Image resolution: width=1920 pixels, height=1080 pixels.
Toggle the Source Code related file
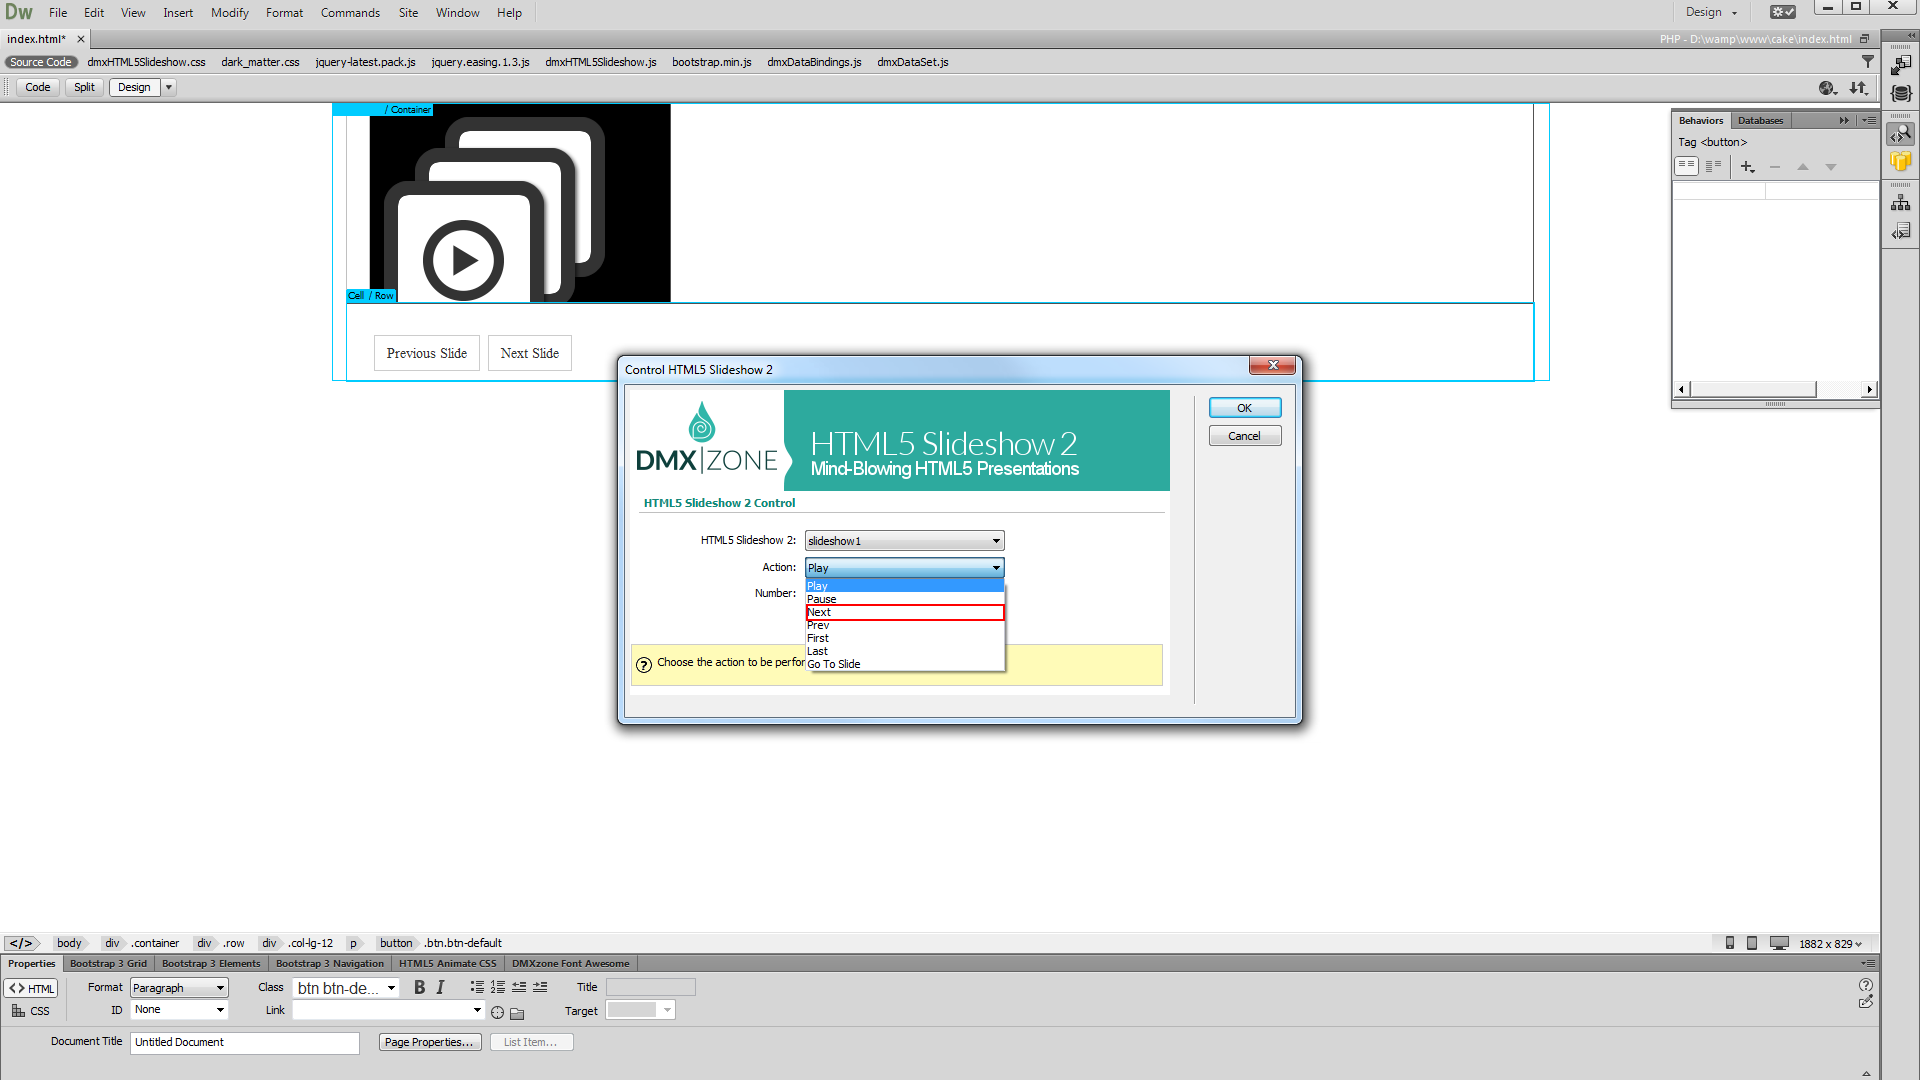coord(41,62)
